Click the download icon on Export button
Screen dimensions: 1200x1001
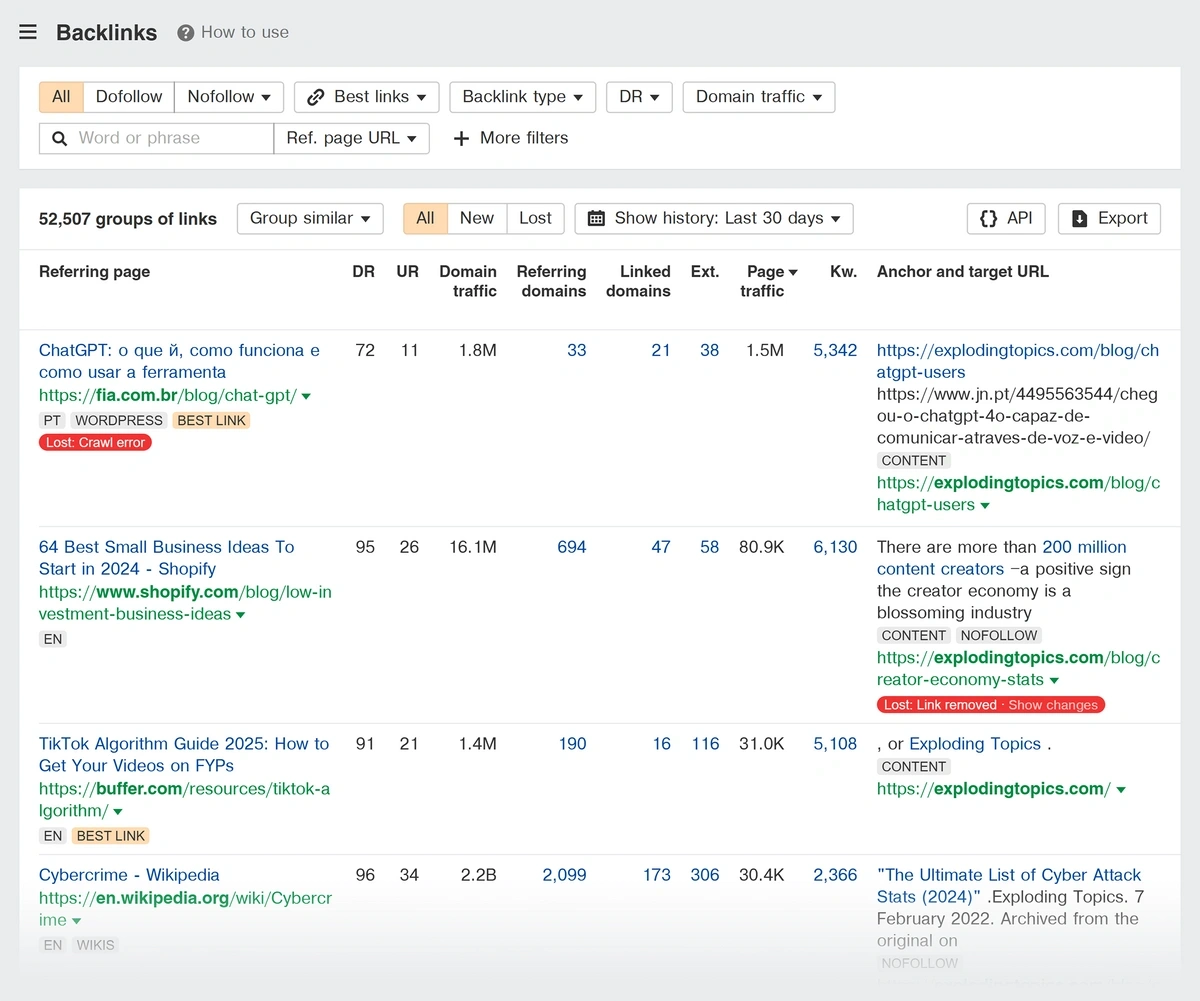click(1079, 218)
